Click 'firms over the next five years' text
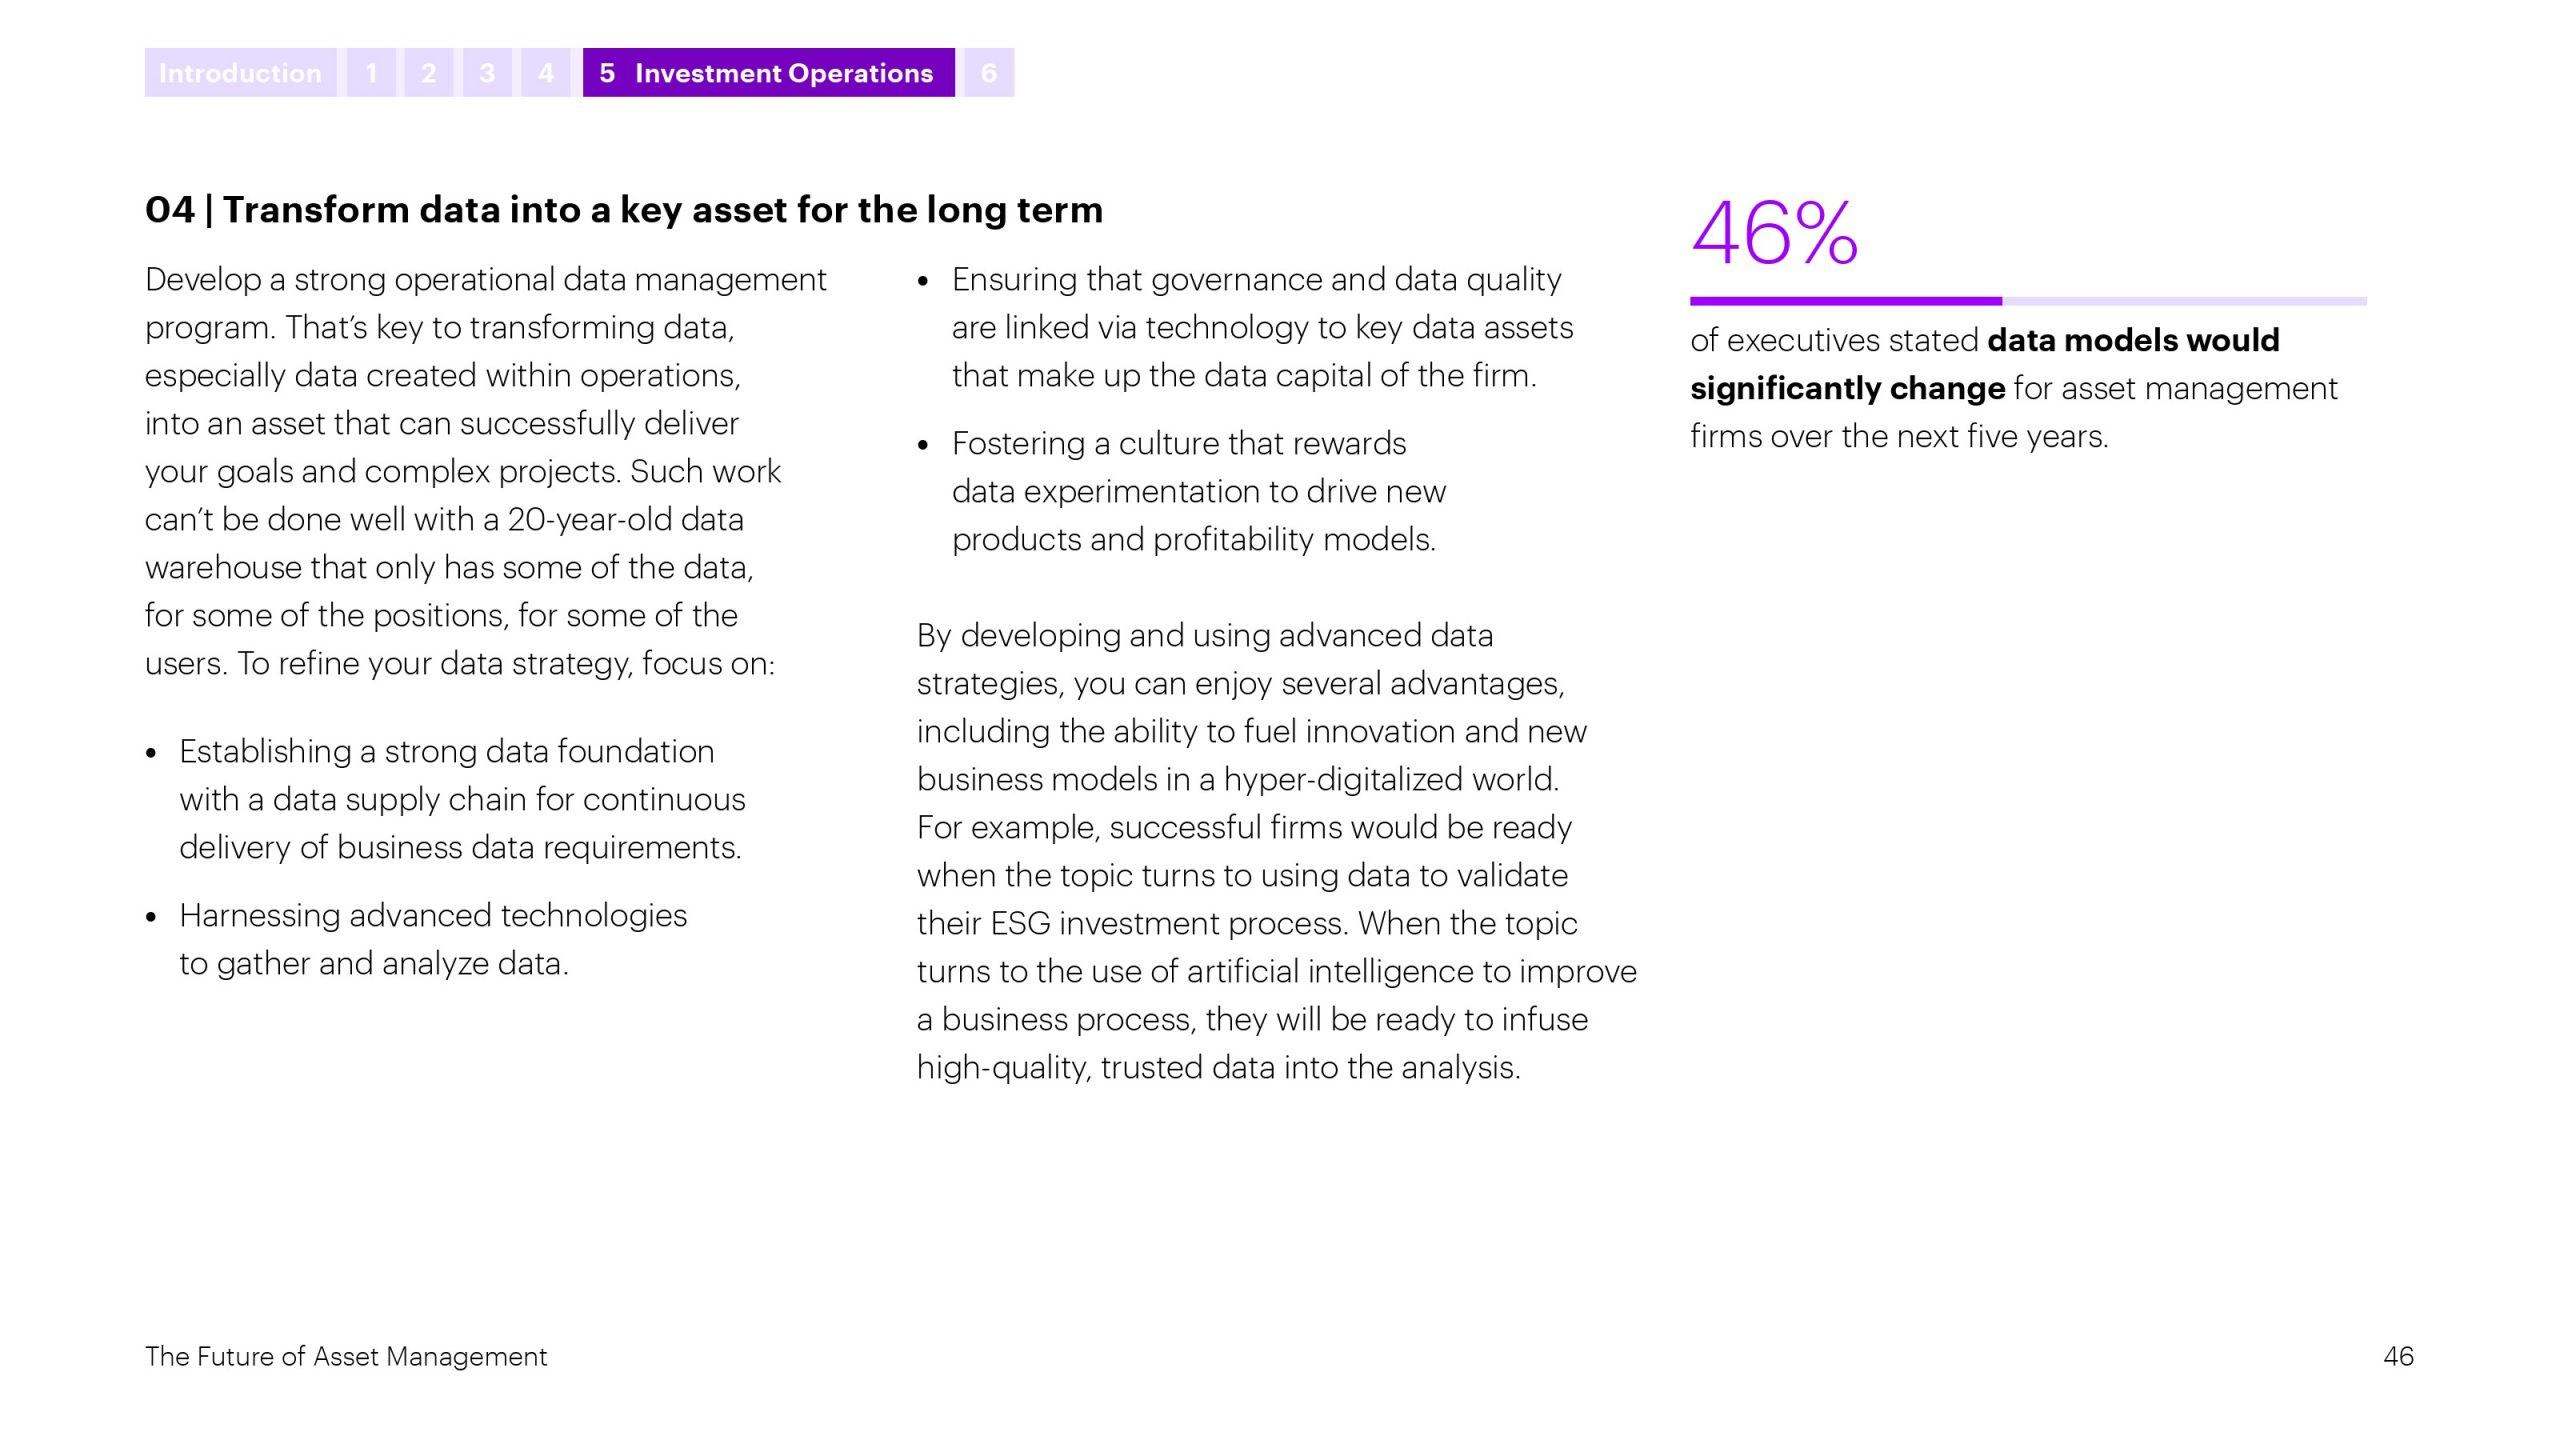This screenshot has width=2560, height=1440. tap(1899, 437)
